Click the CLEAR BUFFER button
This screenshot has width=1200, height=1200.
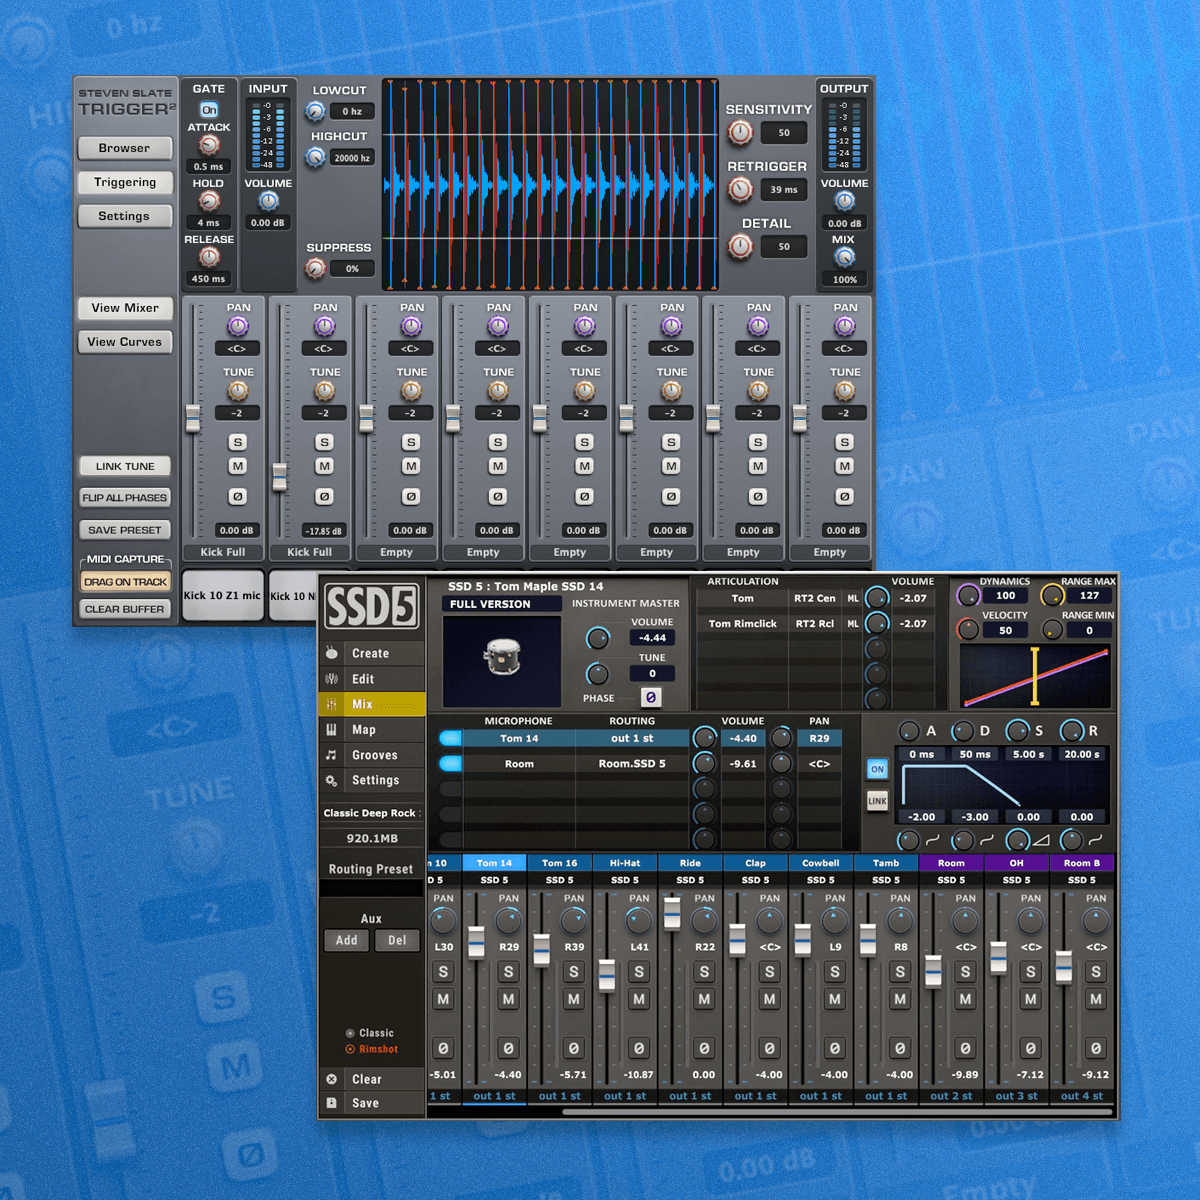click(x=125, y=609)
